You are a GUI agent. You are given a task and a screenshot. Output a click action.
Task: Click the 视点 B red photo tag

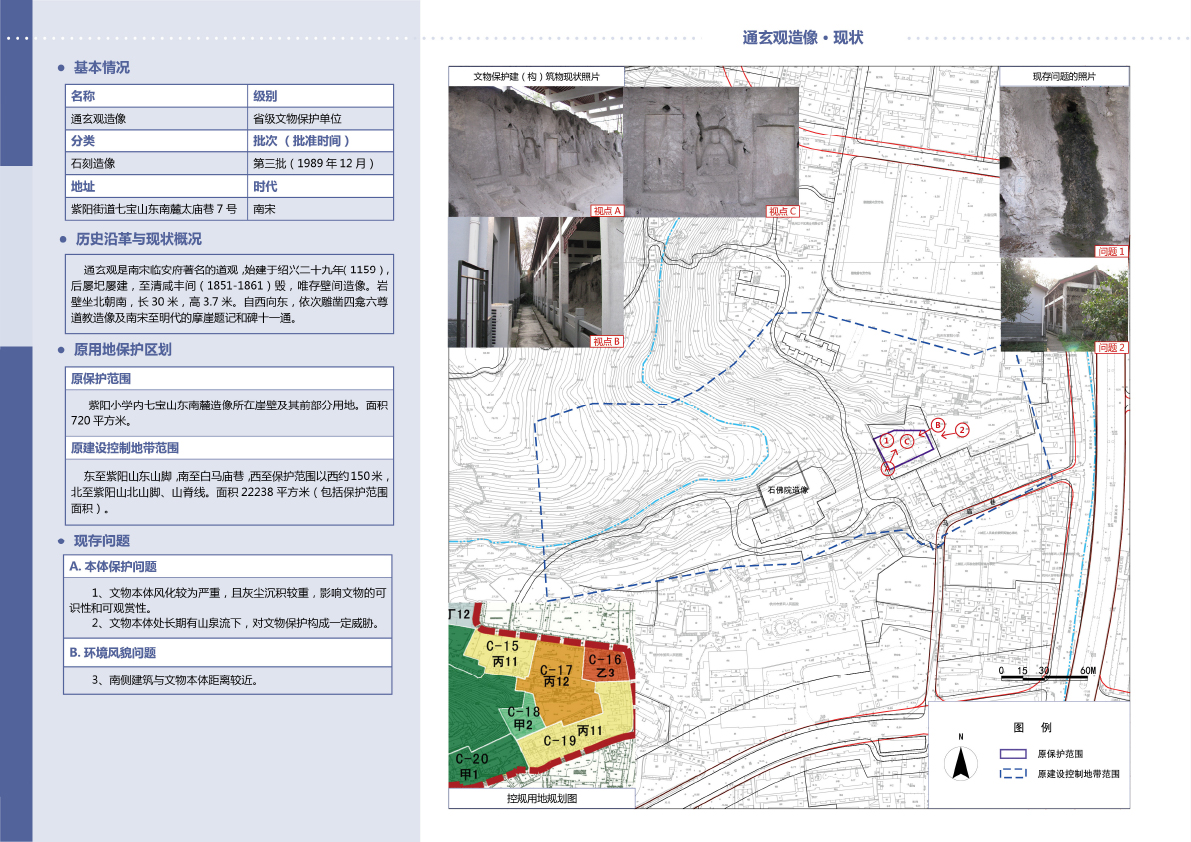pyautogui.click(x=608, y=342)
